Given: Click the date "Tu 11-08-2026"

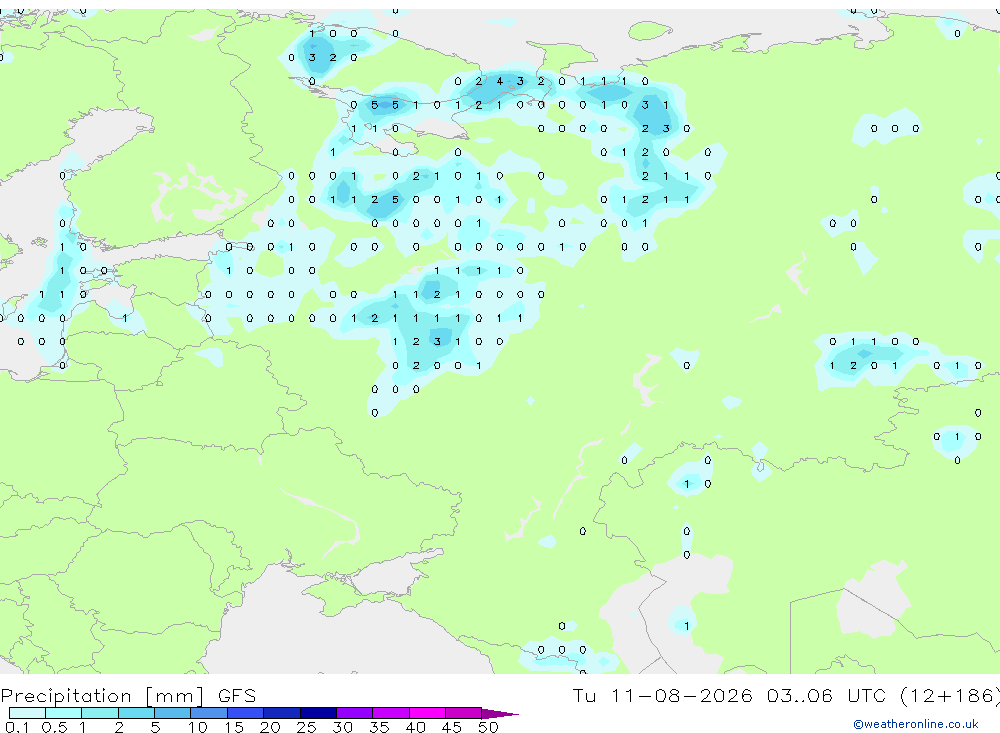Looking at the screenshot, I should coord(663,695).
